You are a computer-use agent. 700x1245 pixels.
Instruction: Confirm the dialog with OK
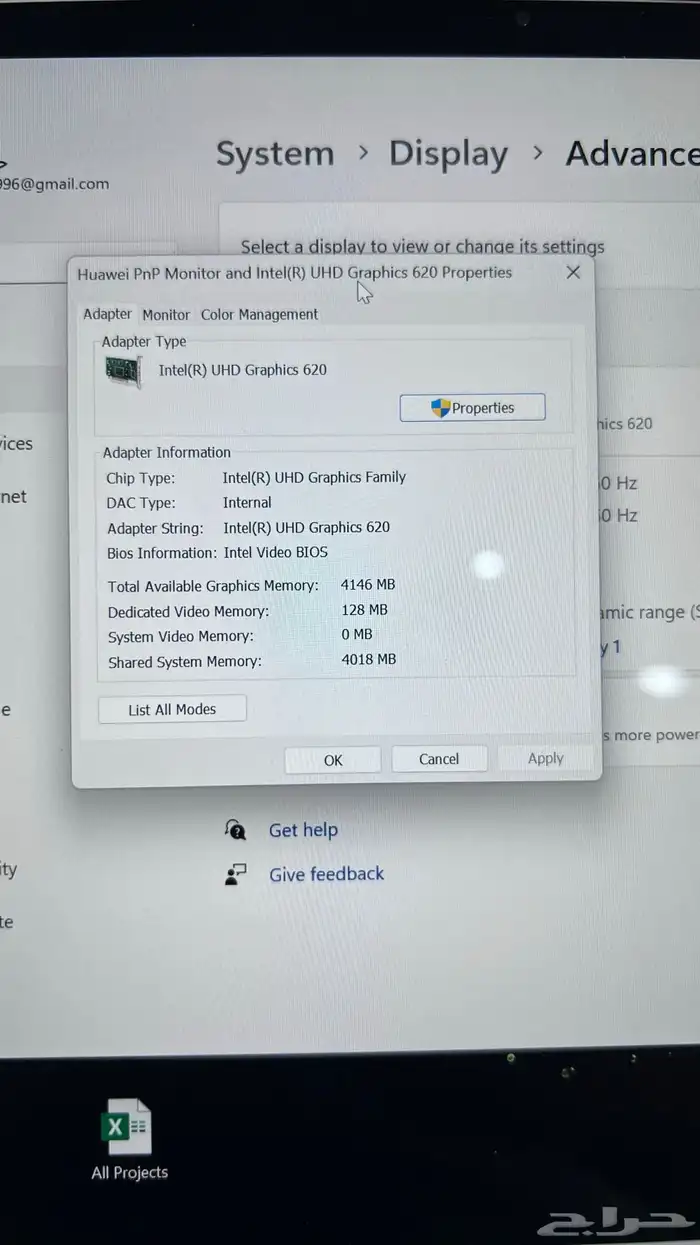[333, 760]
